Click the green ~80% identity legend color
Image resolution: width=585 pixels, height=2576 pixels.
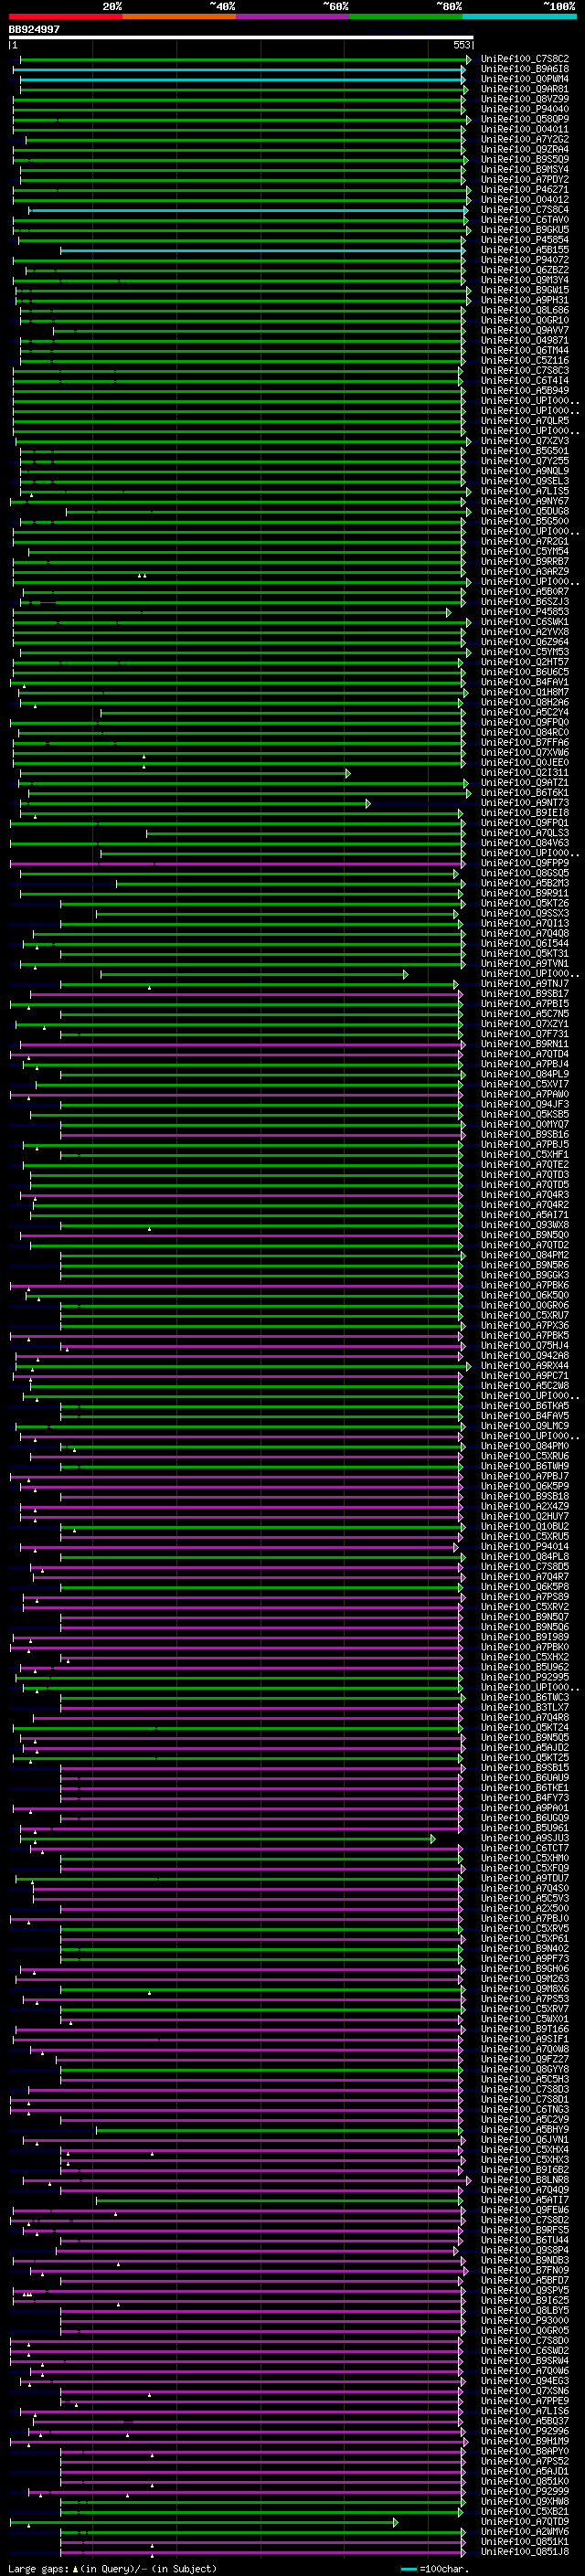(x=406, y=16)
